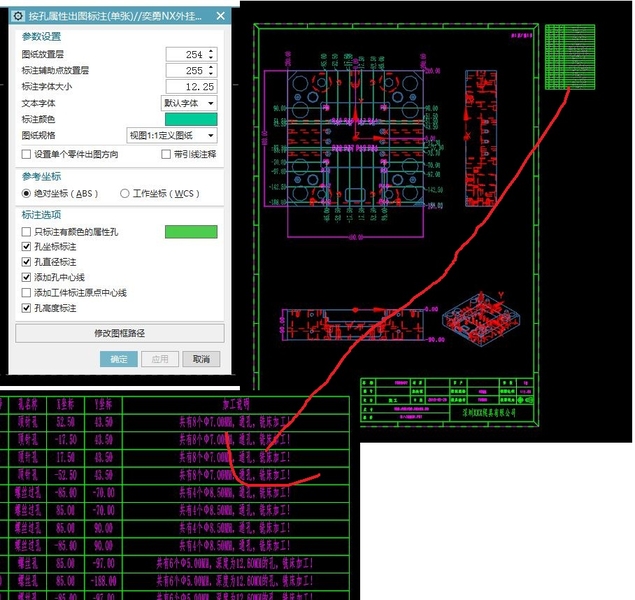Click the 参数设置 section header
Viewport: 635px width, 600px height.
point(41,37)
